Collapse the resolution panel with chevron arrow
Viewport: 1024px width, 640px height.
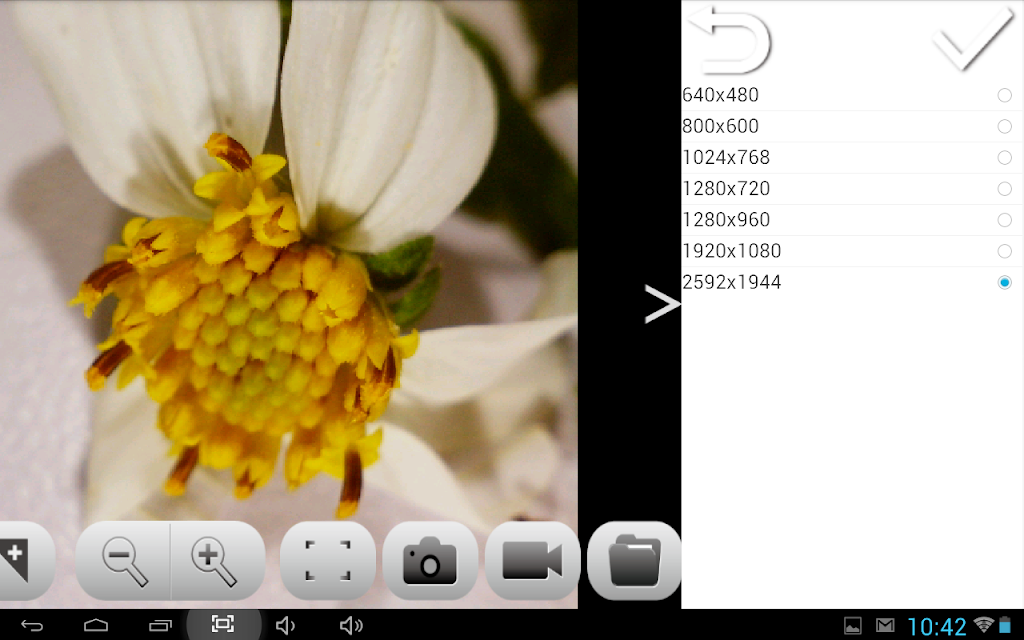coord(662,304)
